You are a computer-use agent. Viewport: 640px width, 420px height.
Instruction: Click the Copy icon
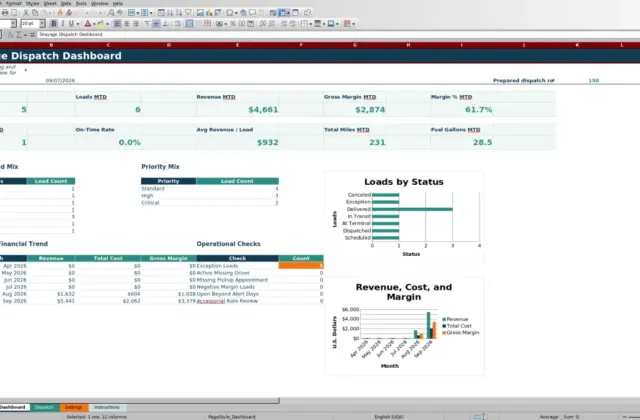[35, 13]
